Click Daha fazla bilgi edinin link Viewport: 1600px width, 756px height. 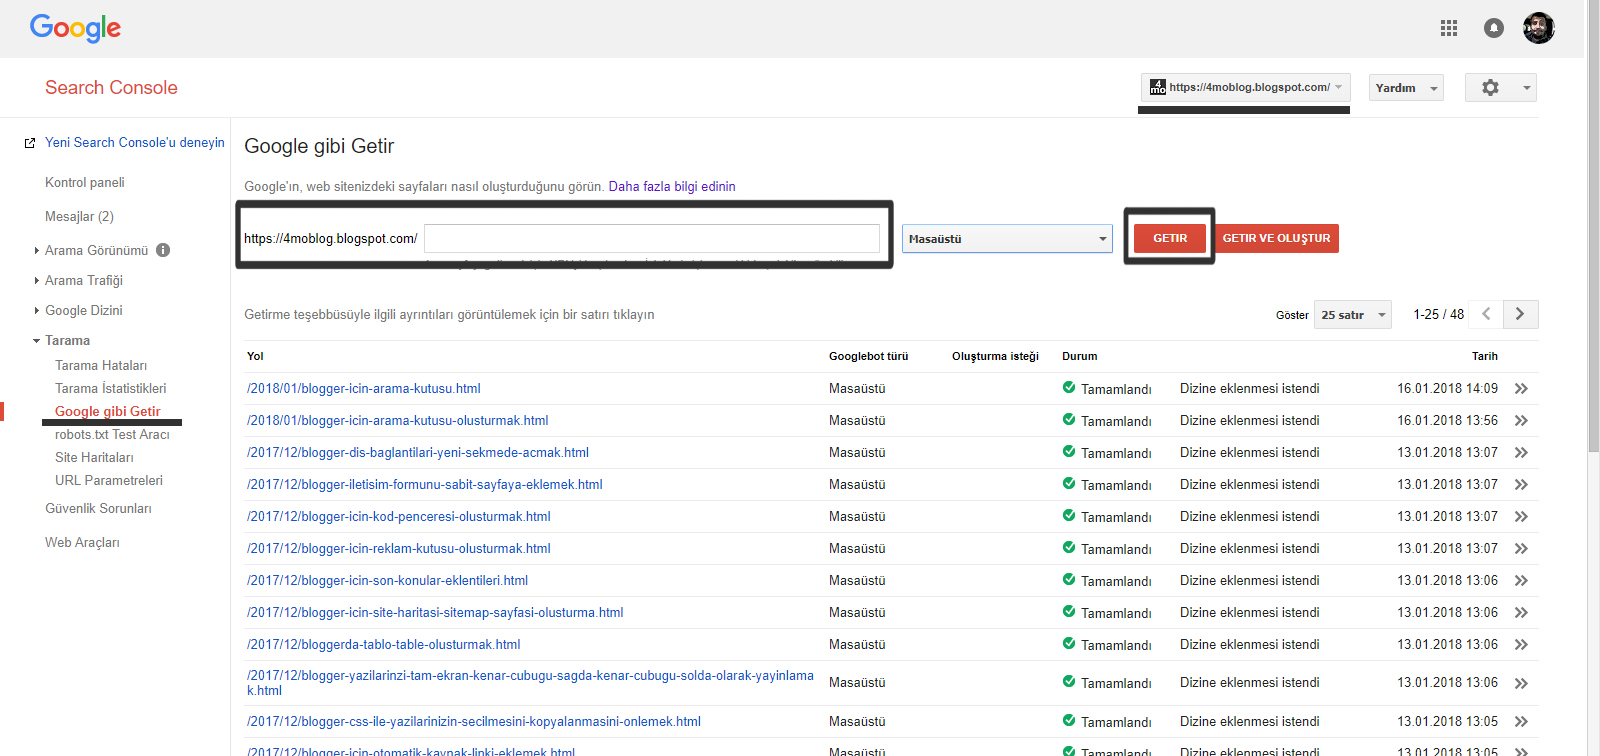(672, 186)
